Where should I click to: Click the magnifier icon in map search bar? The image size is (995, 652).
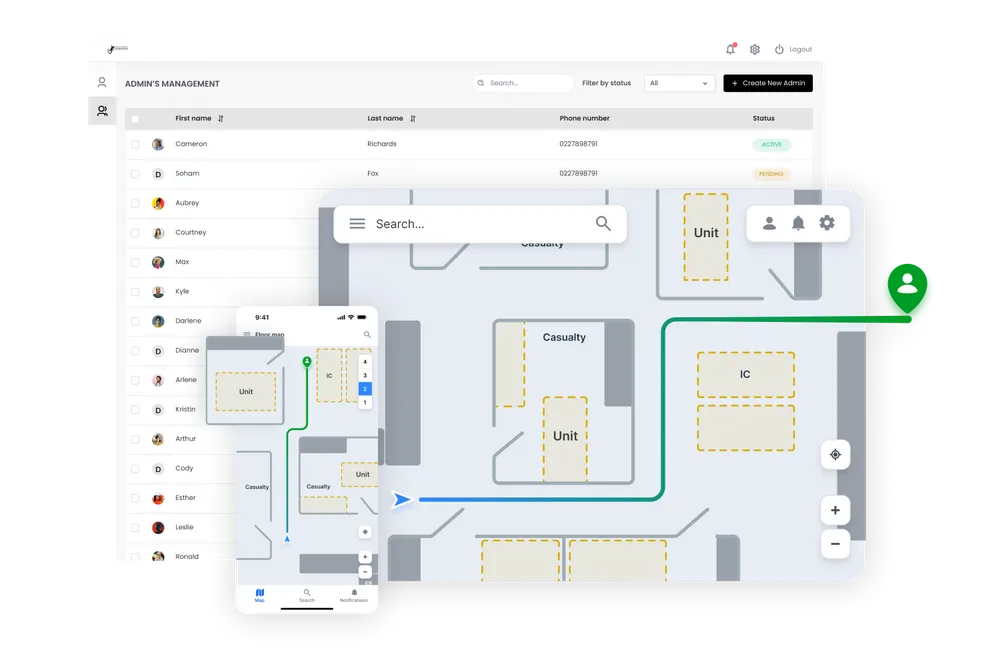click(603, 224)
